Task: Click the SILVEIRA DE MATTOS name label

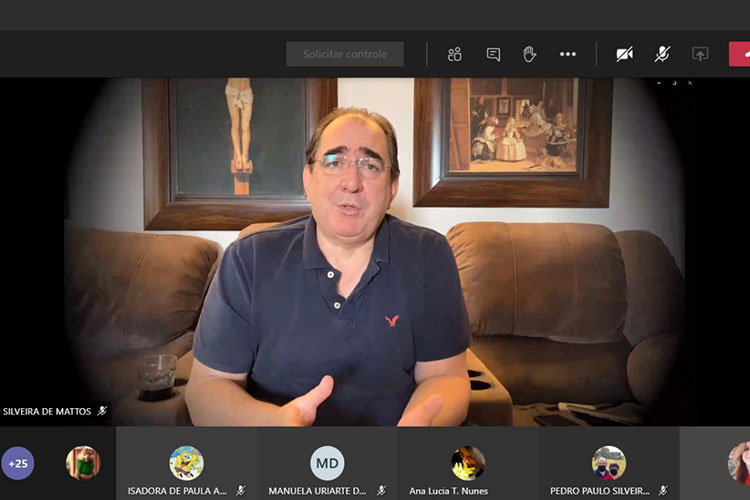Action: [x=46, y=411]
